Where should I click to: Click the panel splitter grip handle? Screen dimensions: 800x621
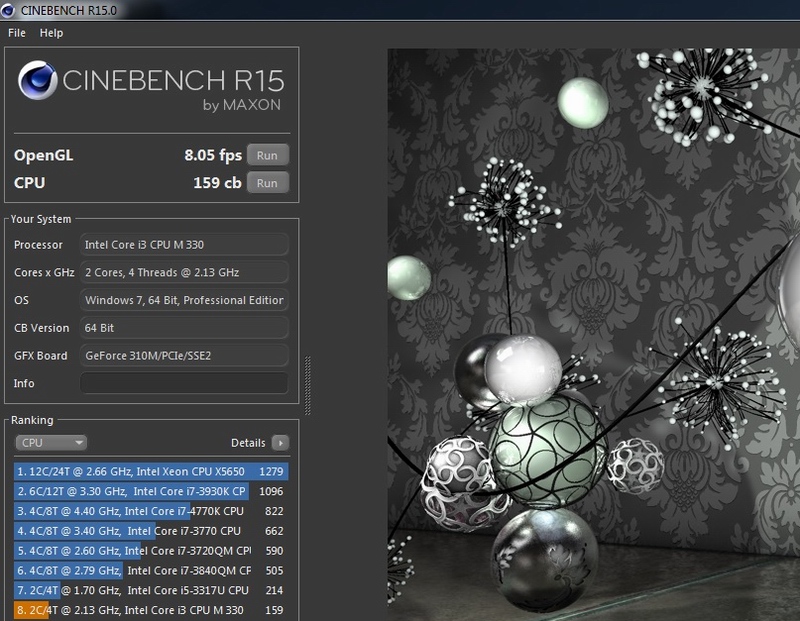pos(307,385)
